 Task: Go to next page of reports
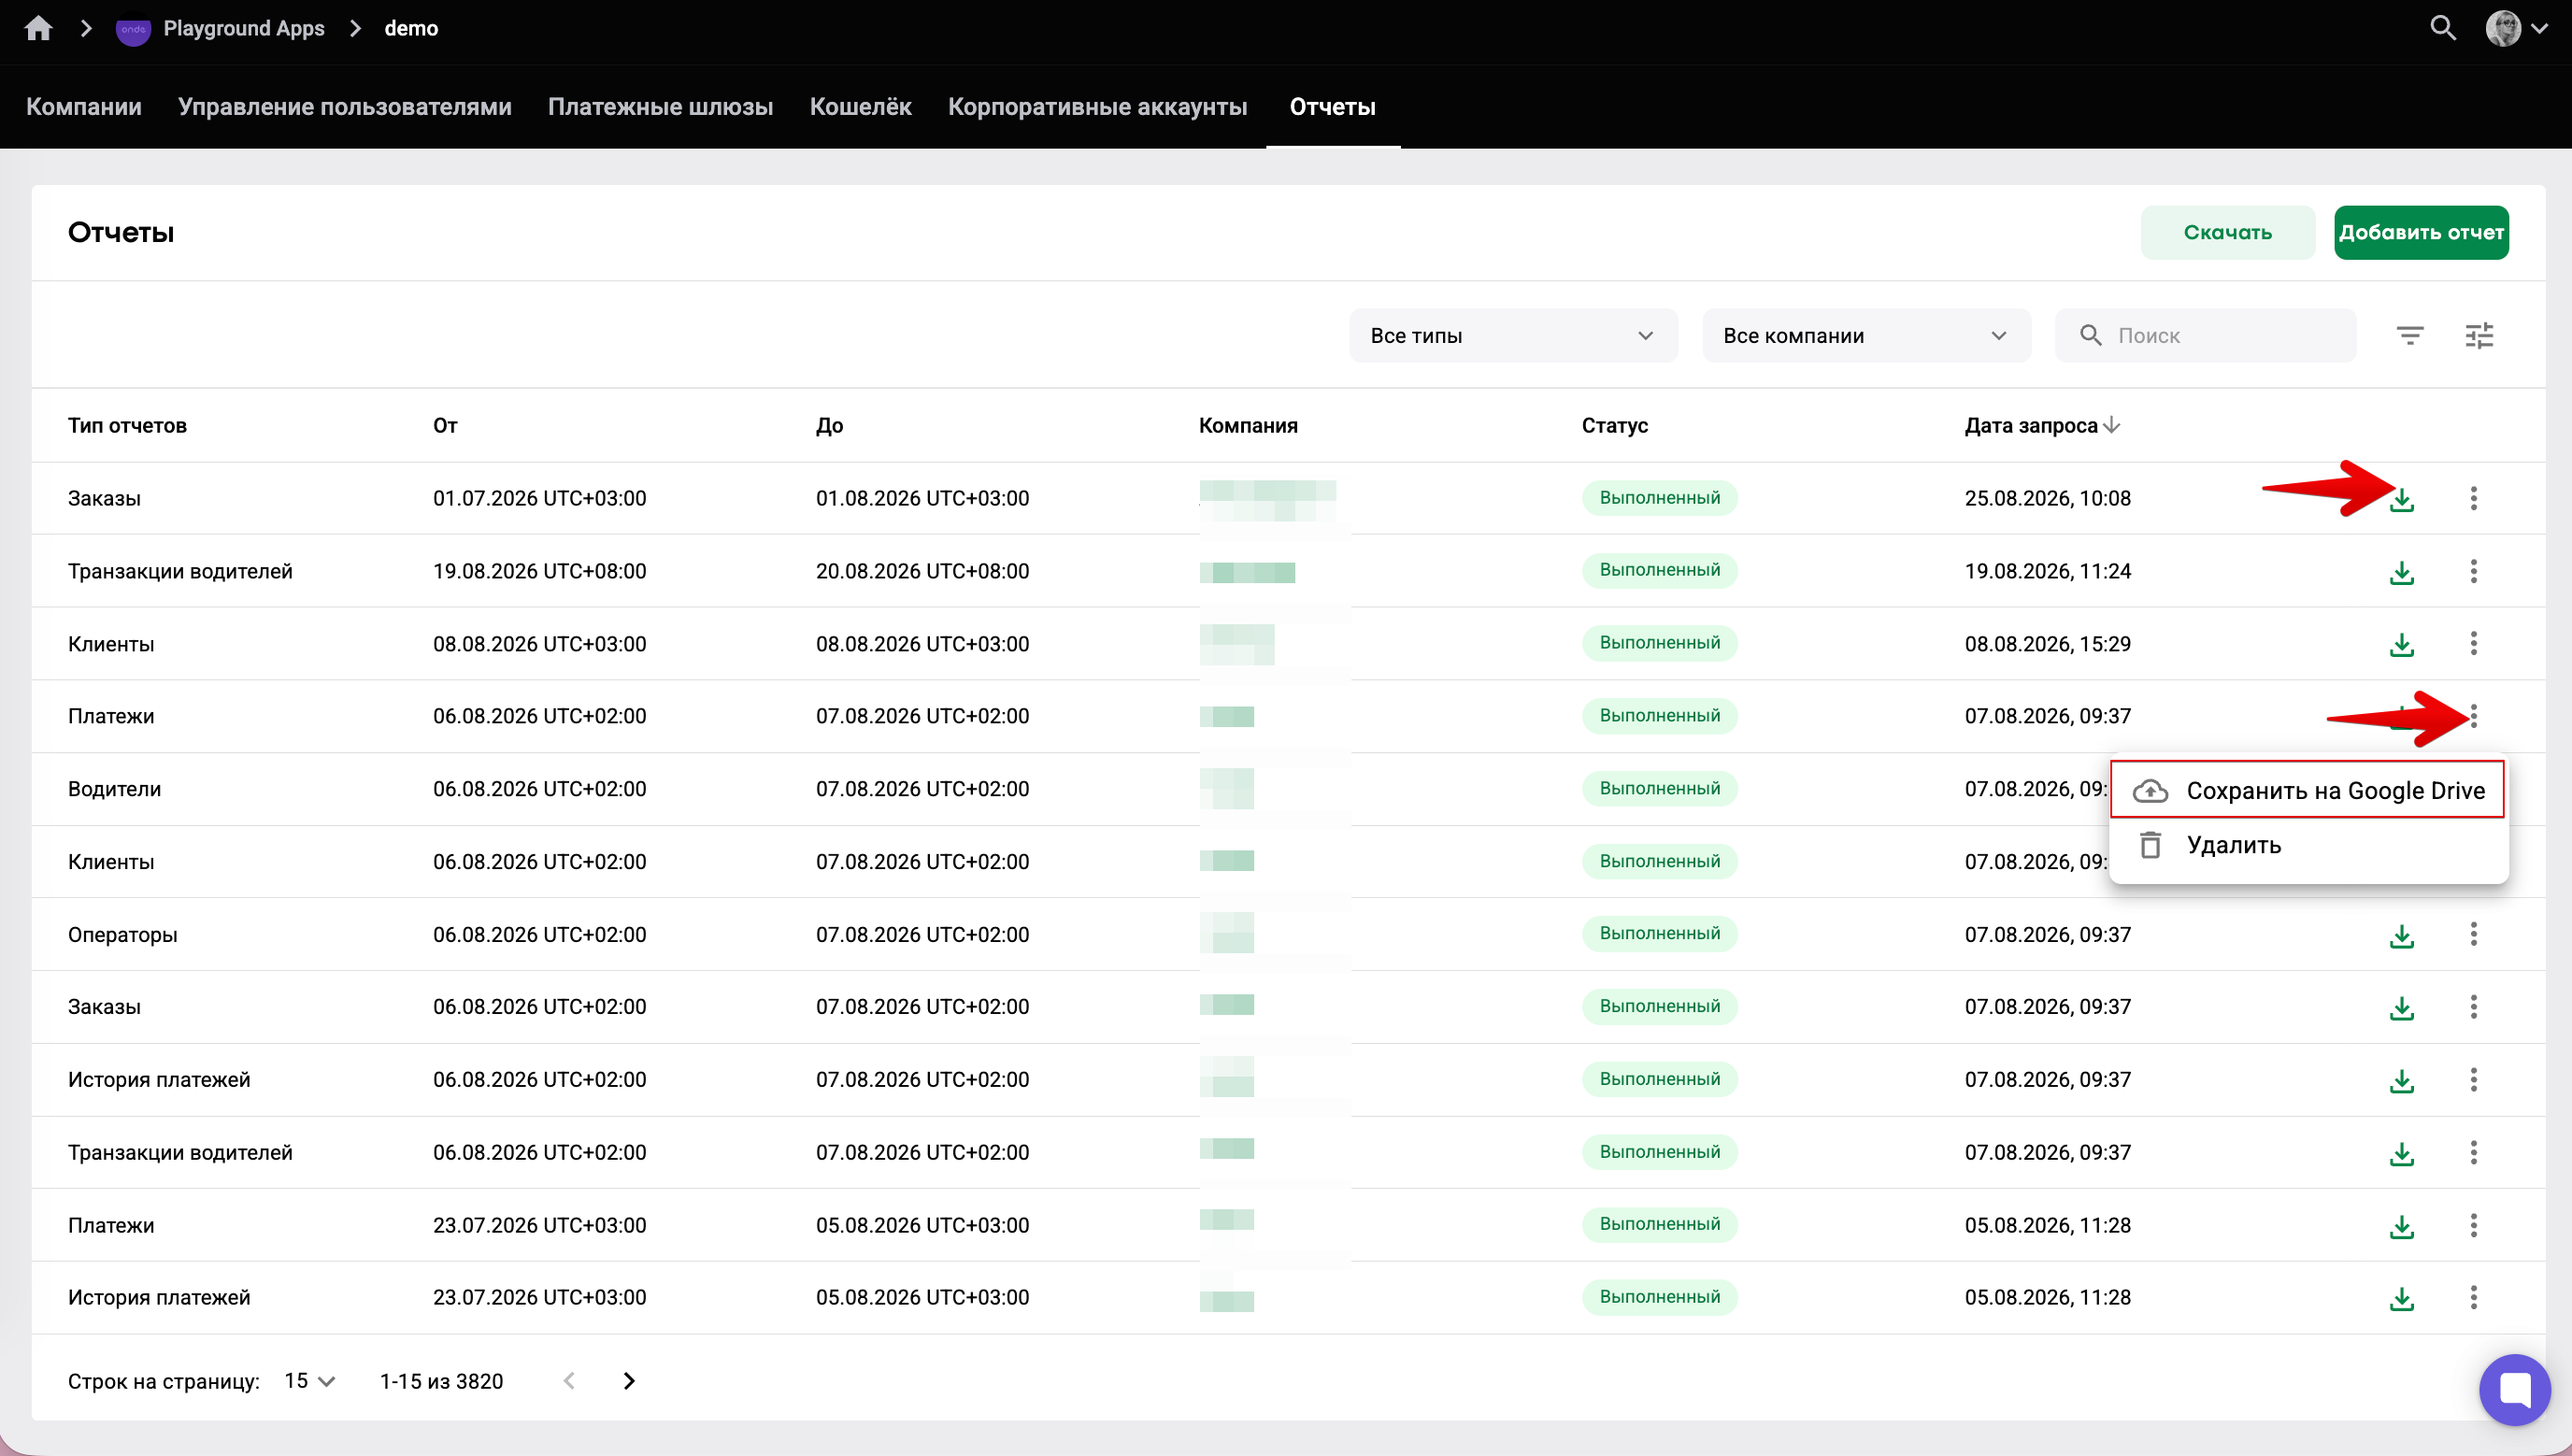tap(629, 1381)
